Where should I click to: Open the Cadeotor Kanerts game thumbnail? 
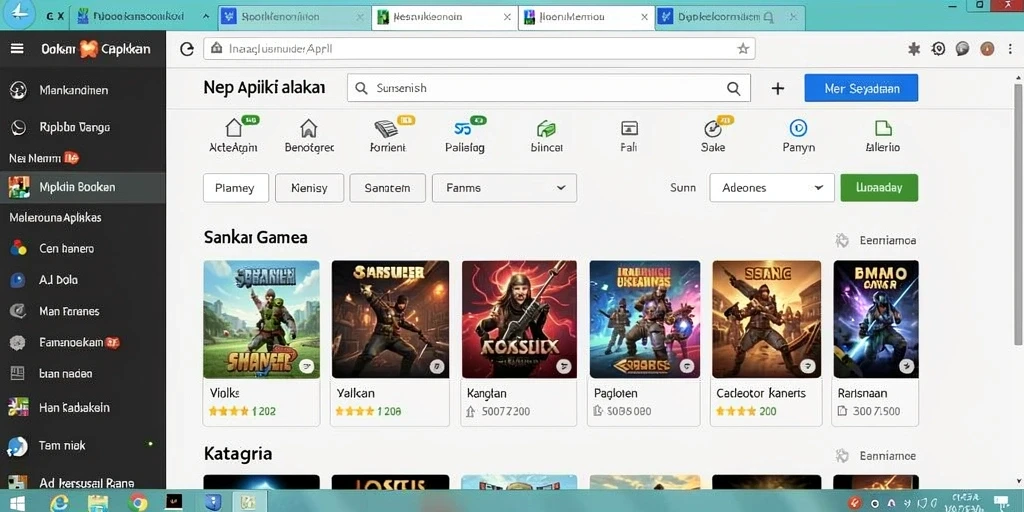[x=767, y=319]
